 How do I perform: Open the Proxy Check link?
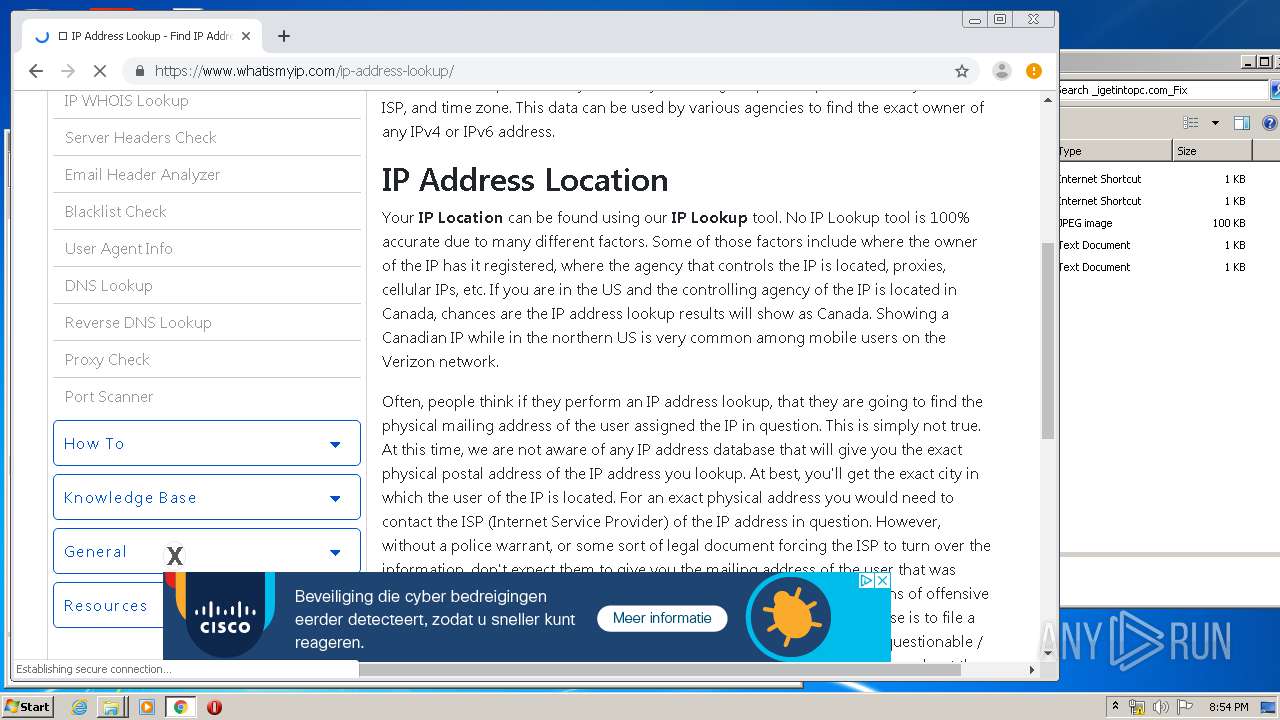[107, 359]
